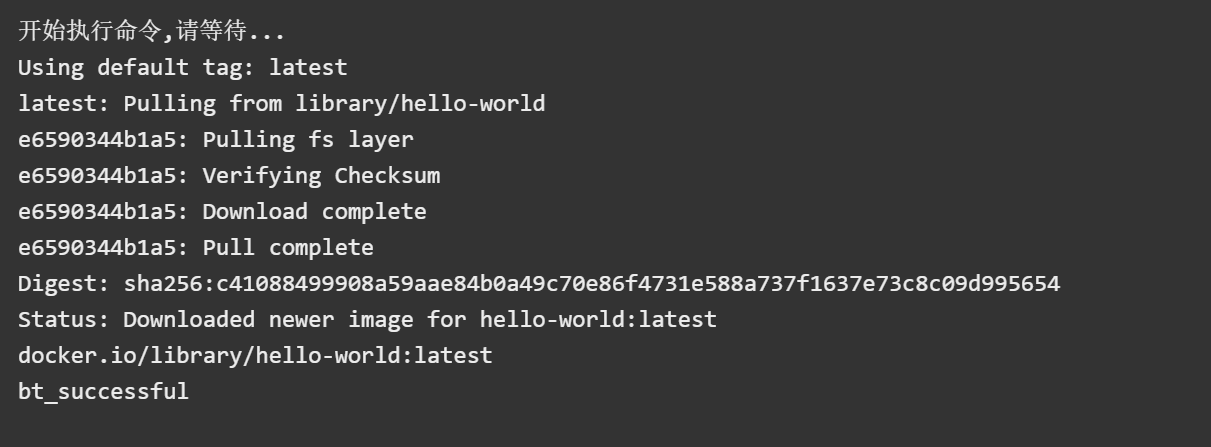
Task: Click the "Pull complete" text
Action: click(x=288, y=248)
